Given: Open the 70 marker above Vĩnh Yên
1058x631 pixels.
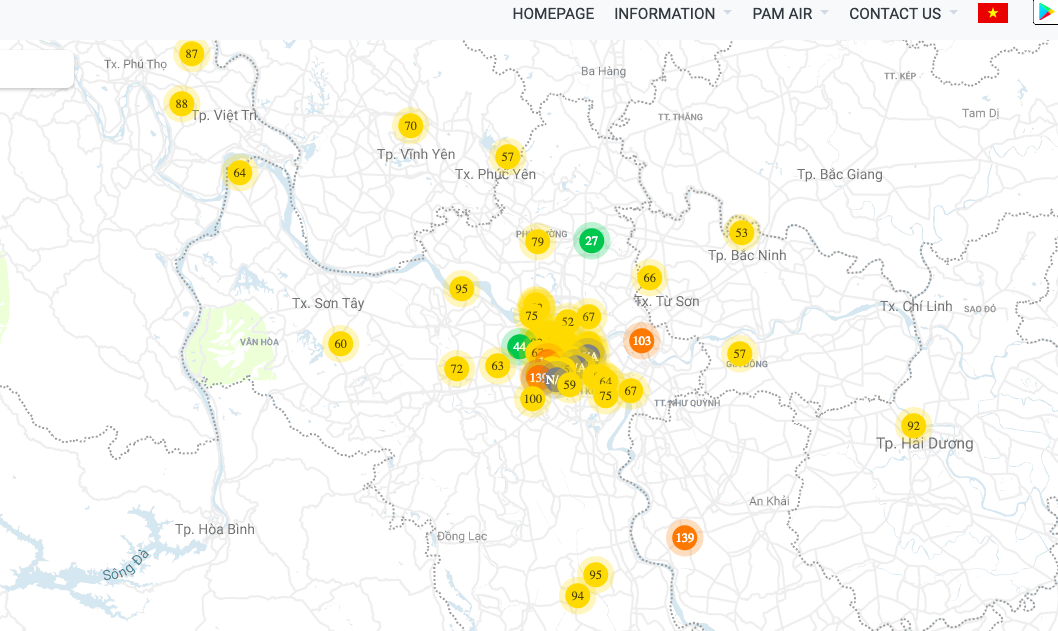Looking at the screenshot, I should click(x=410, y=126).
